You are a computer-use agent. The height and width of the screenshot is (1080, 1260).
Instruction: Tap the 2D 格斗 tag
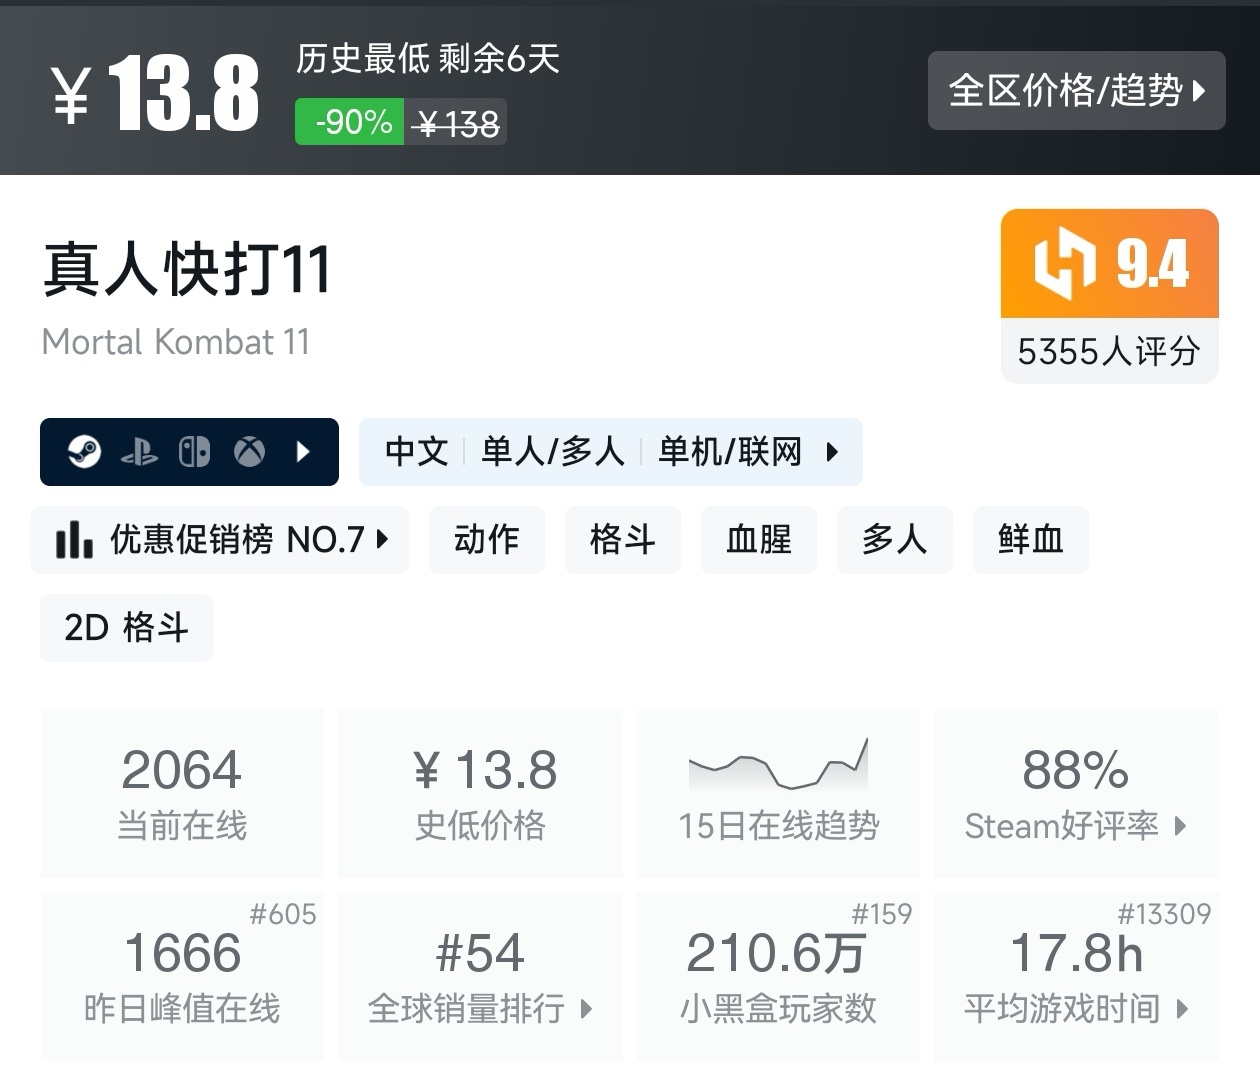[x=127, y=628]
